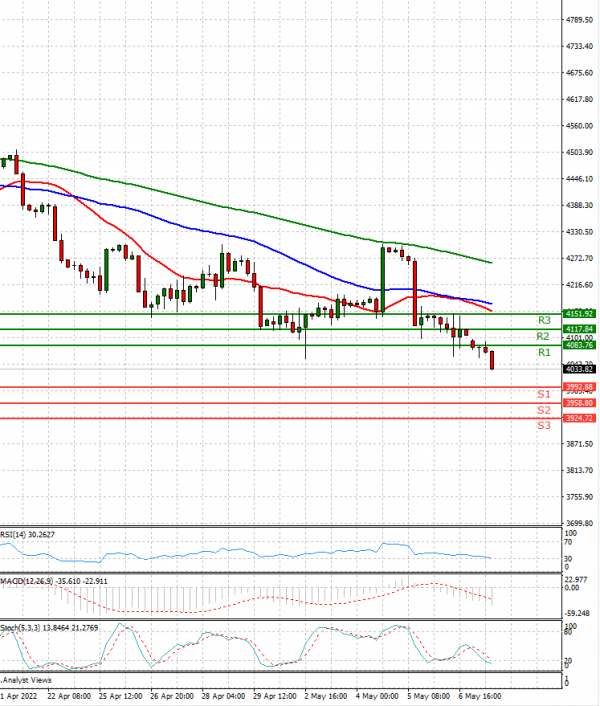This screenshot has height=706, width=600.
Task: Click the current price 4033.82 tag
Action: click(580, 369)
